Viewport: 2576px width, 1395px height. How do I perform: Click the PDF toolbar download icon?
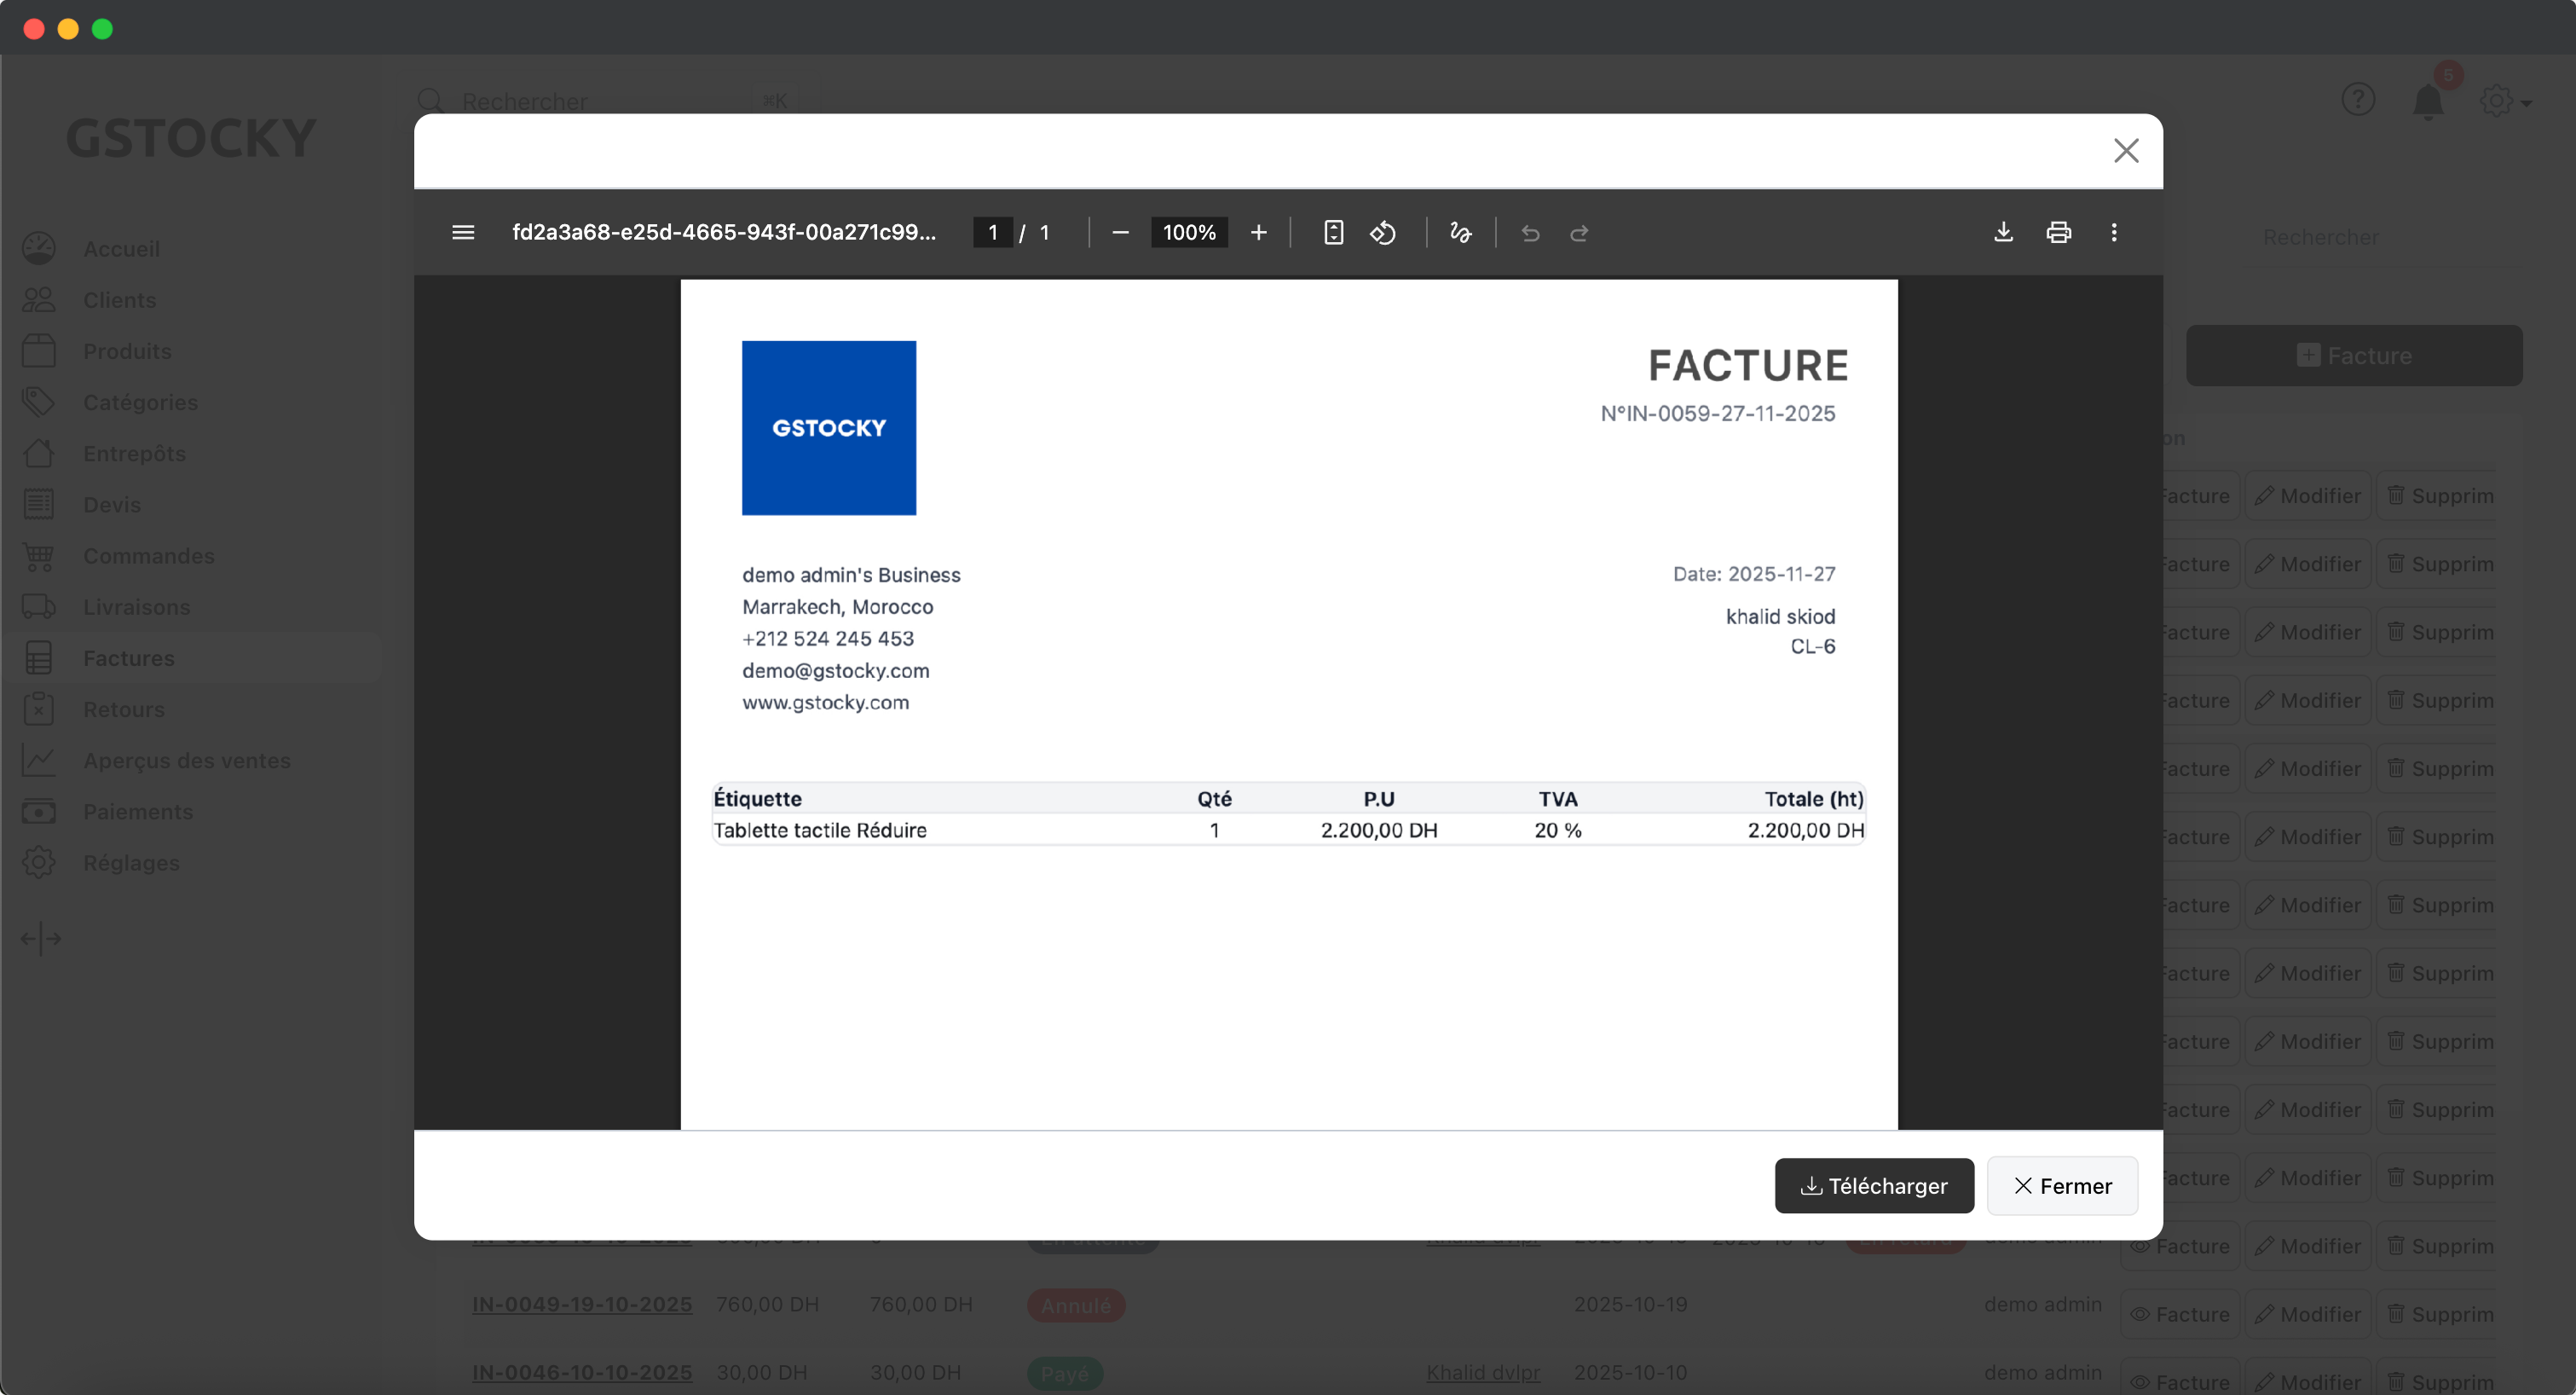pyautogui.click(x=2003, y=232)
